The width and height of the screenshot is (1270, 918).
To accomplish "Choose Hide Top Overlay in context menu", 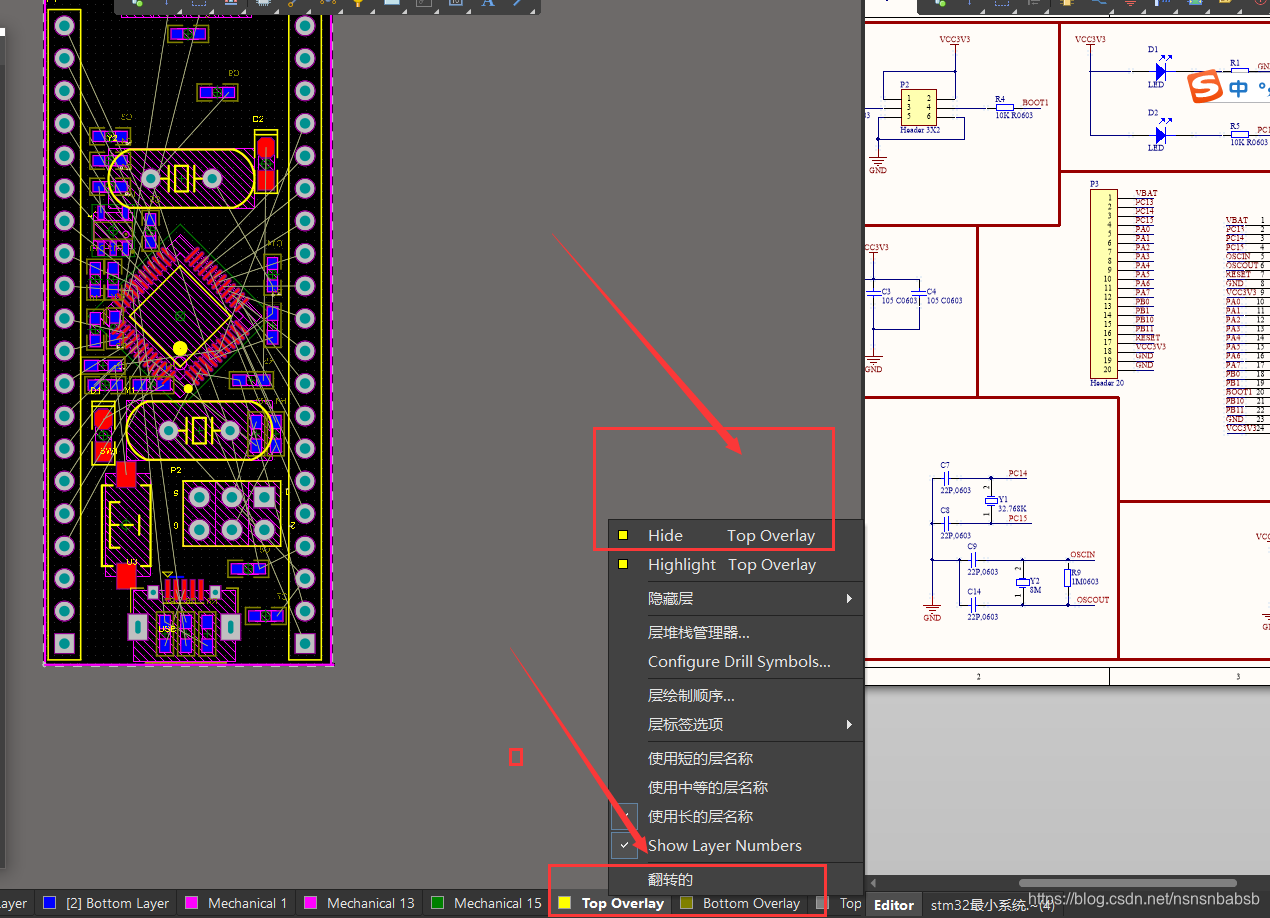I will click(736, 535).
